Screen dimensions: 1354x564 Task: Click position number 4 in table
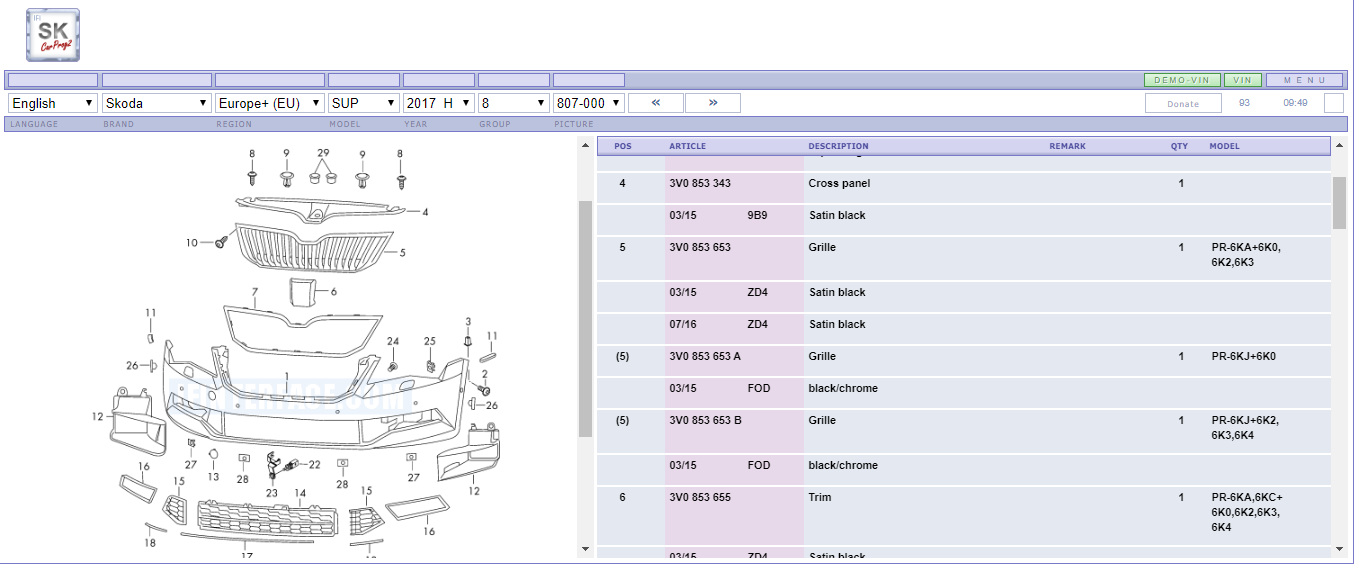[622, 184]
